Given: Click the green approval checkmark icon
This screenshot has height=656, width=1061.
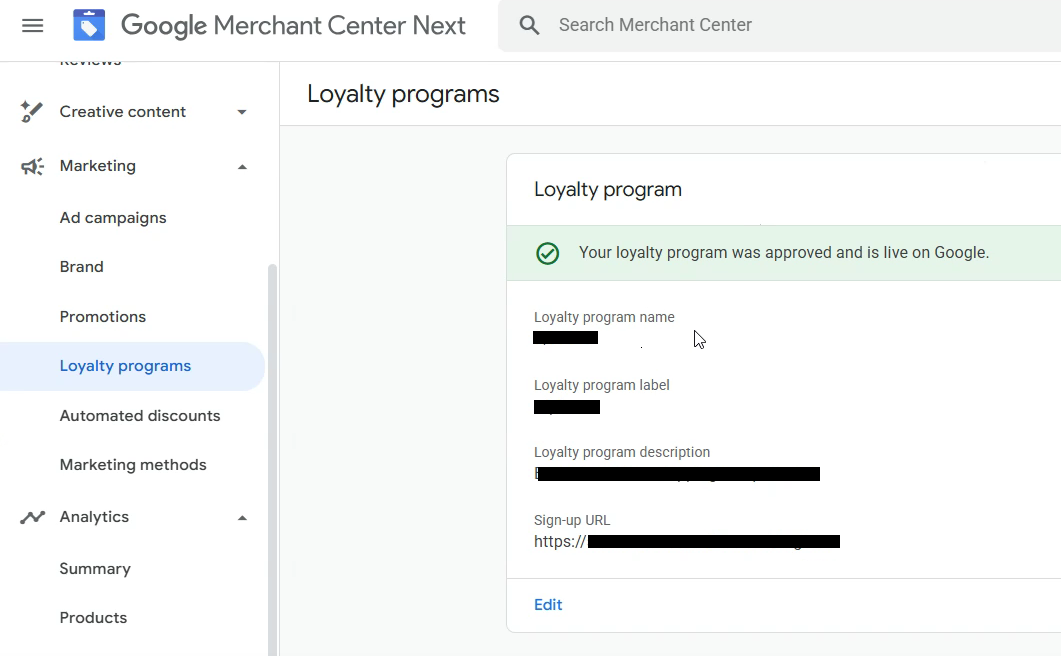Looking at the screenshot, I should [x=547, y=253].
